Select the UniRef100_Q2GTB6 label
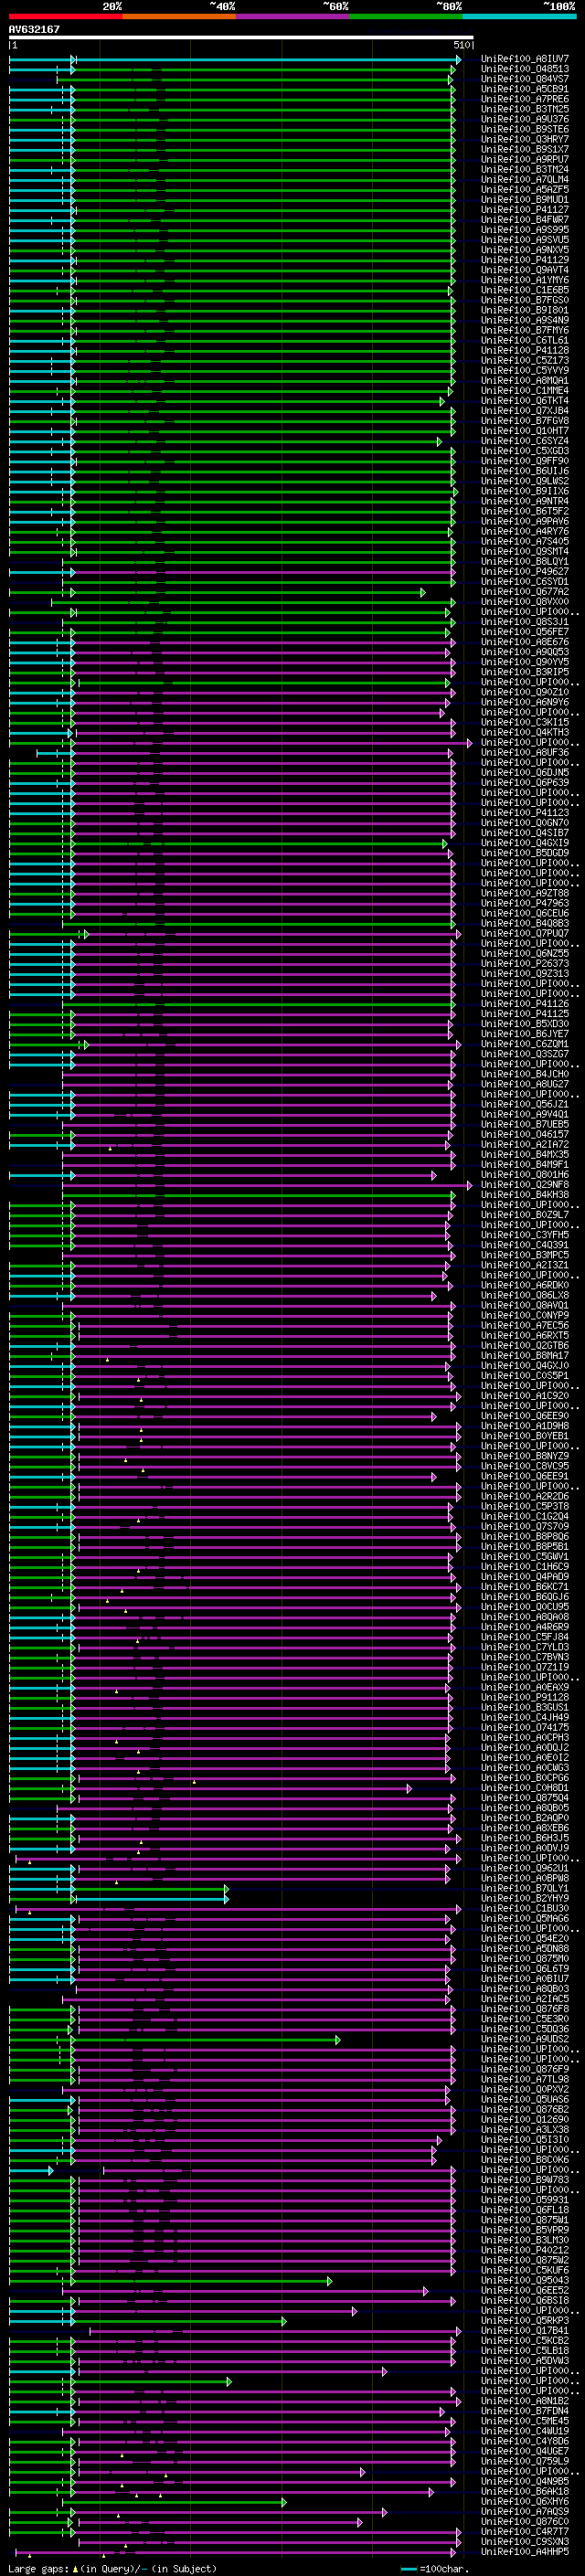Screen dimensions: 585x2576 coord(524,1345)
